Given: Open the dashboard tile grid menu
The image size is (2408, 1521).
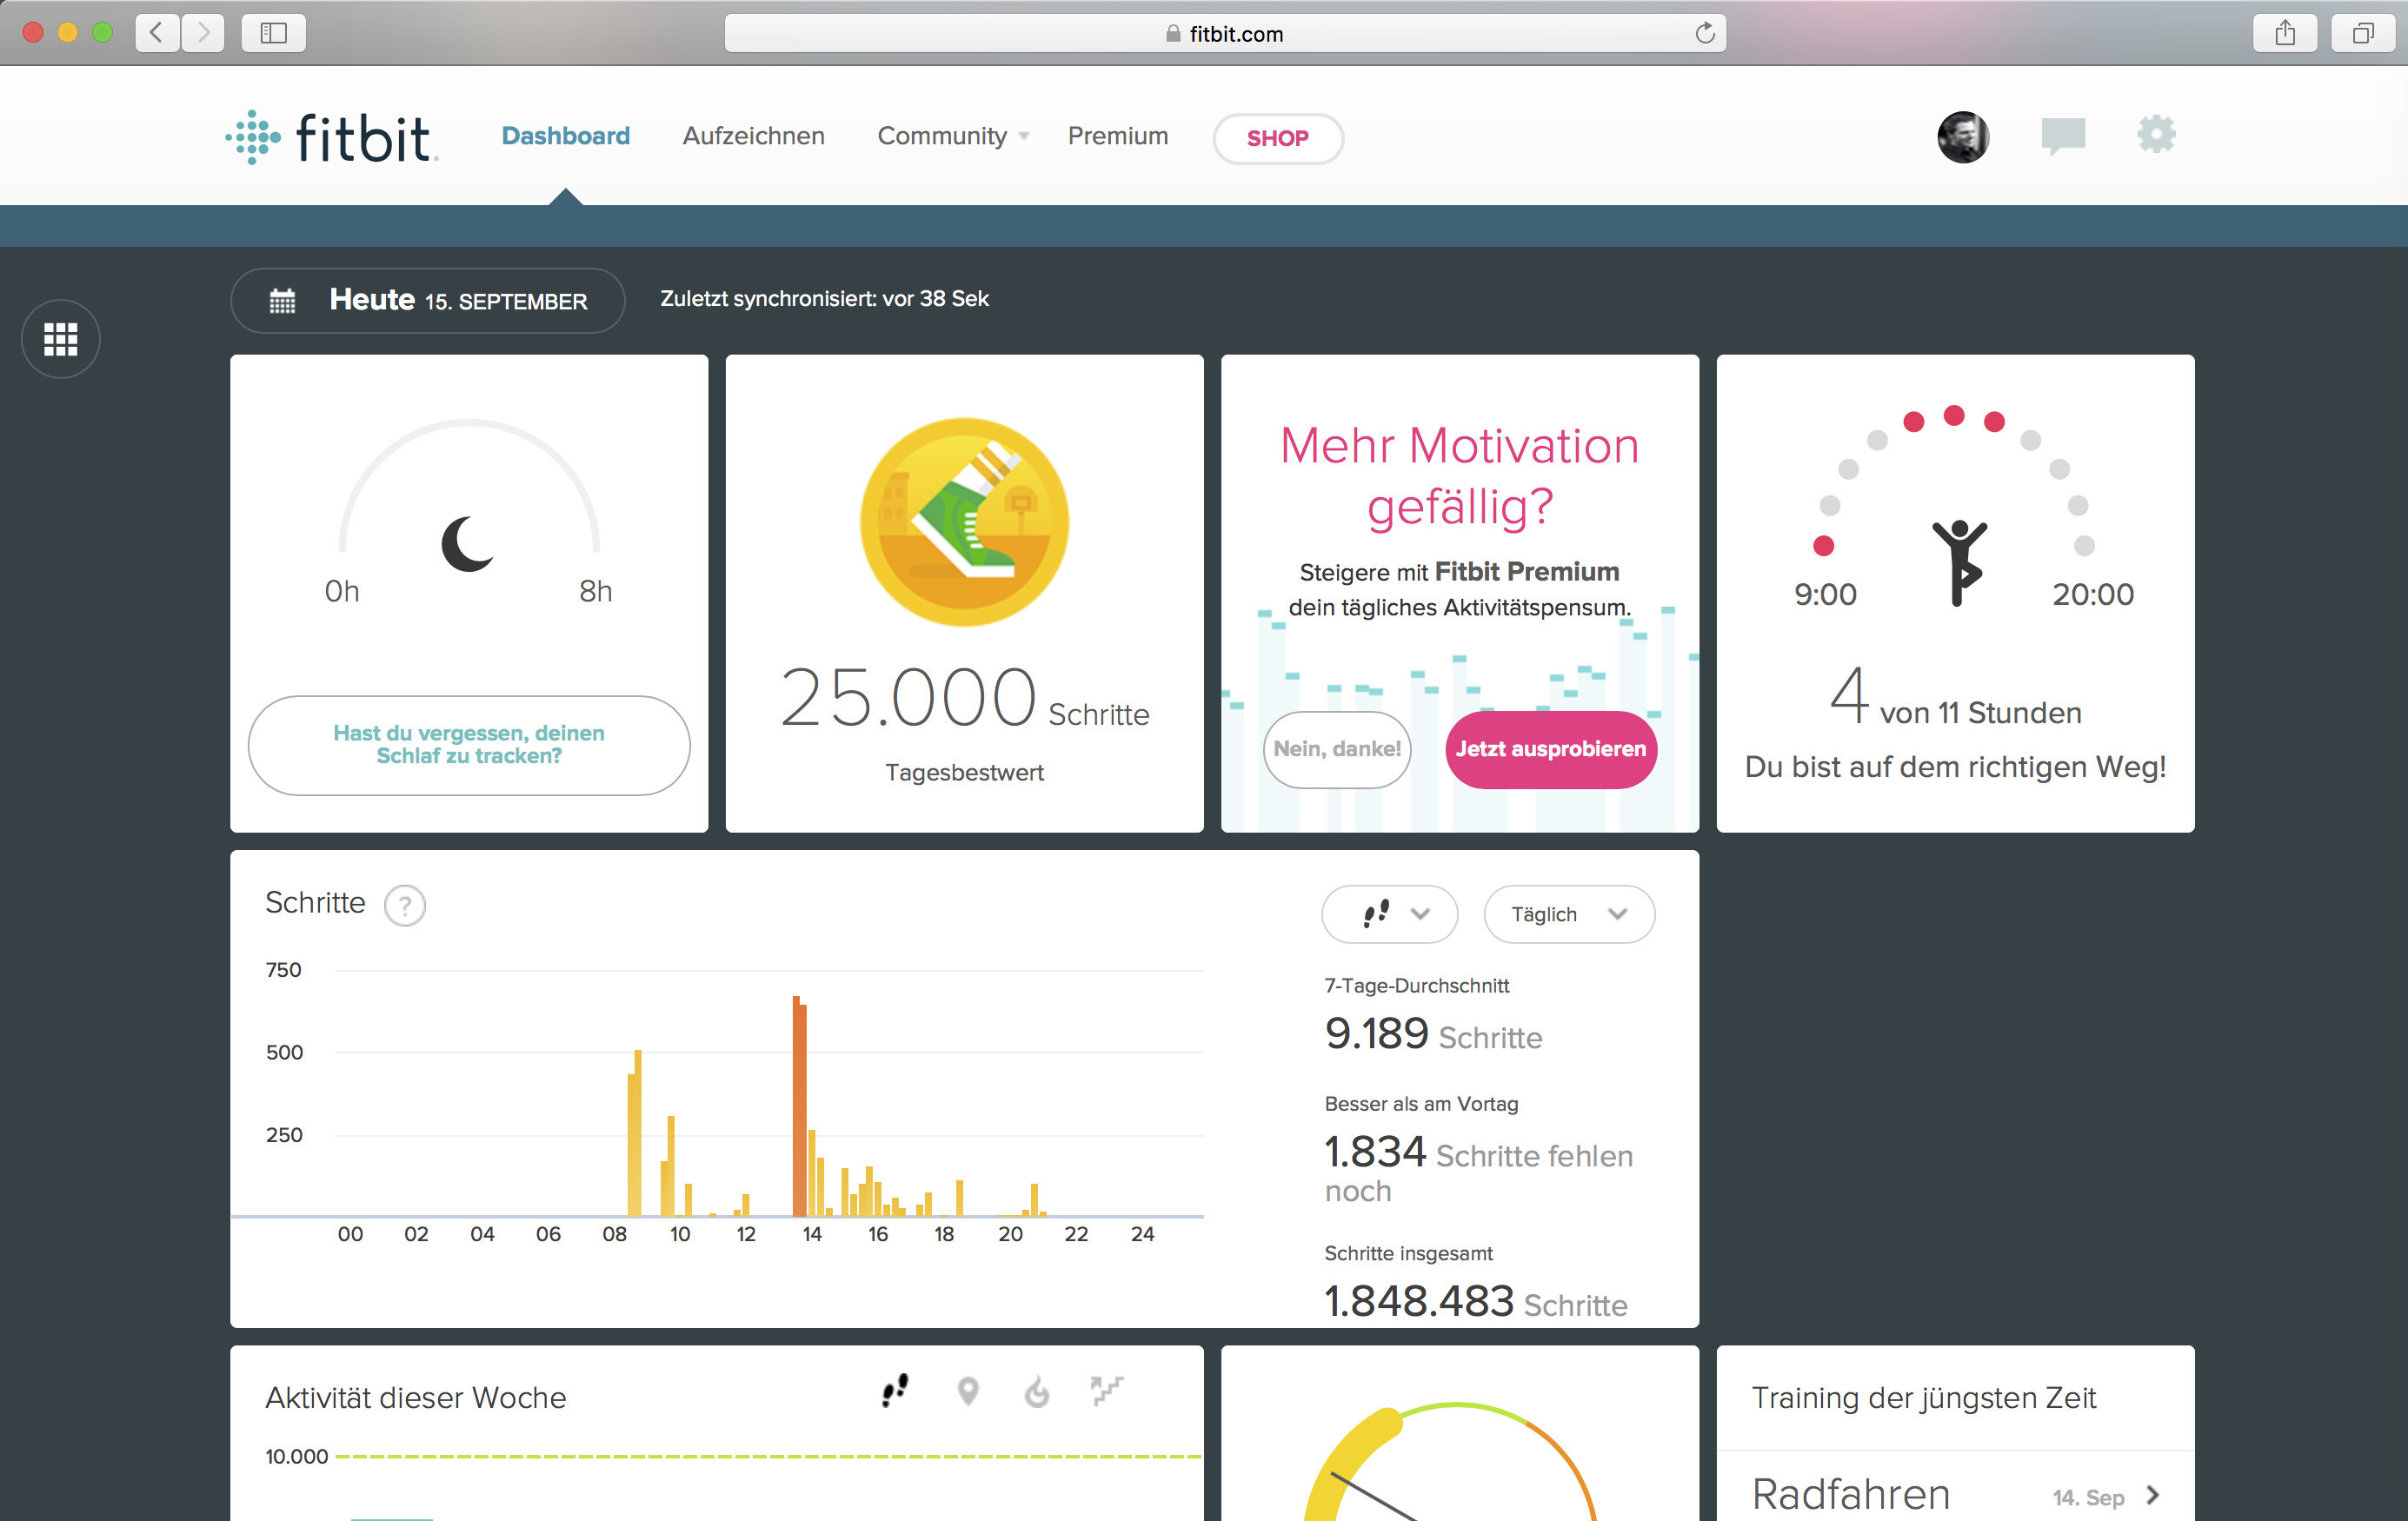Looking at the screenshot, I should click(60, 339).
